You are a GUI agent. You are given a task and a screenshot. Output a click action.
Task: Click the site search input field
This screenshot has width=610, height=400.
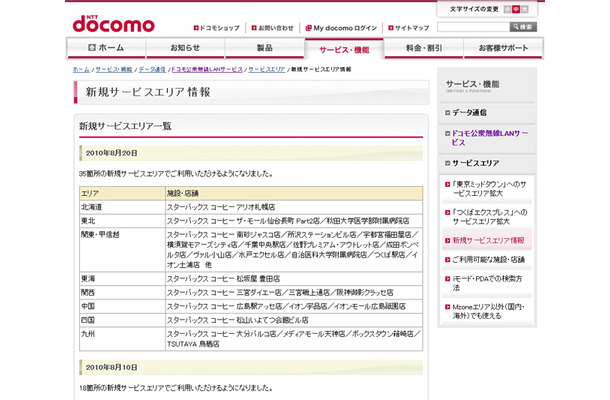tap(473, 27)
